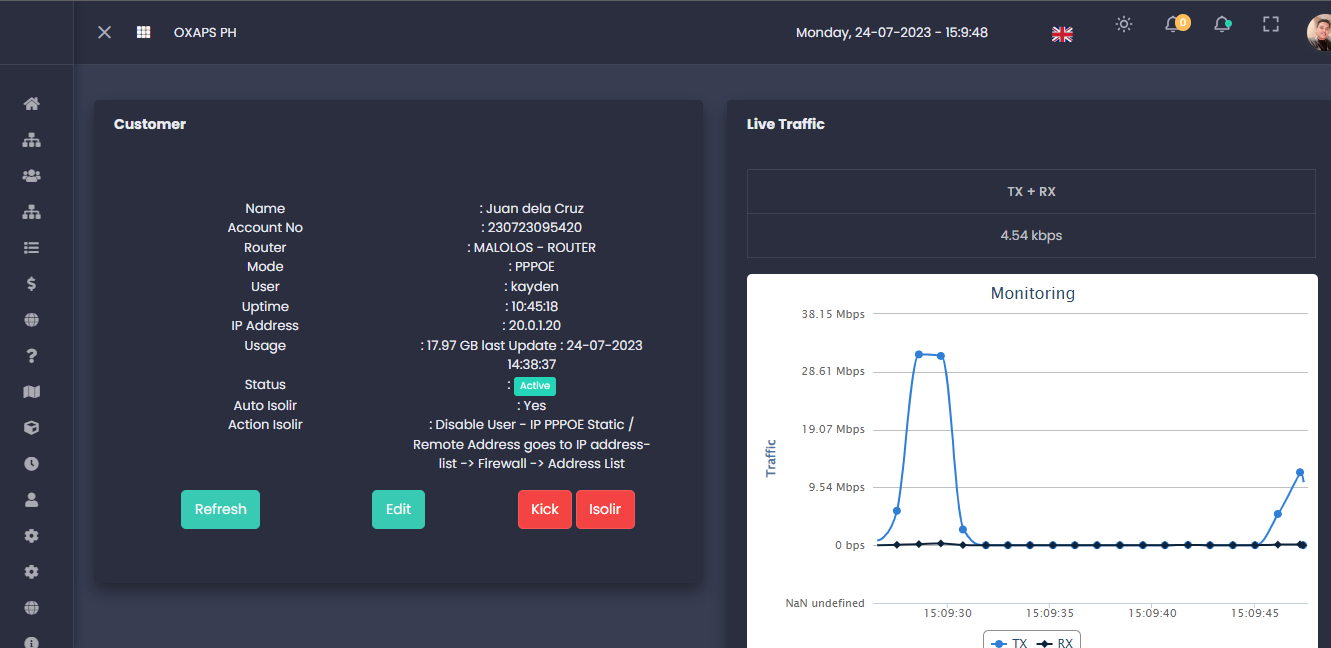Open the dollar sign billing icon
Image resolution: width=1331 pixels, height=648 pixels.
[x=31, y=284]
